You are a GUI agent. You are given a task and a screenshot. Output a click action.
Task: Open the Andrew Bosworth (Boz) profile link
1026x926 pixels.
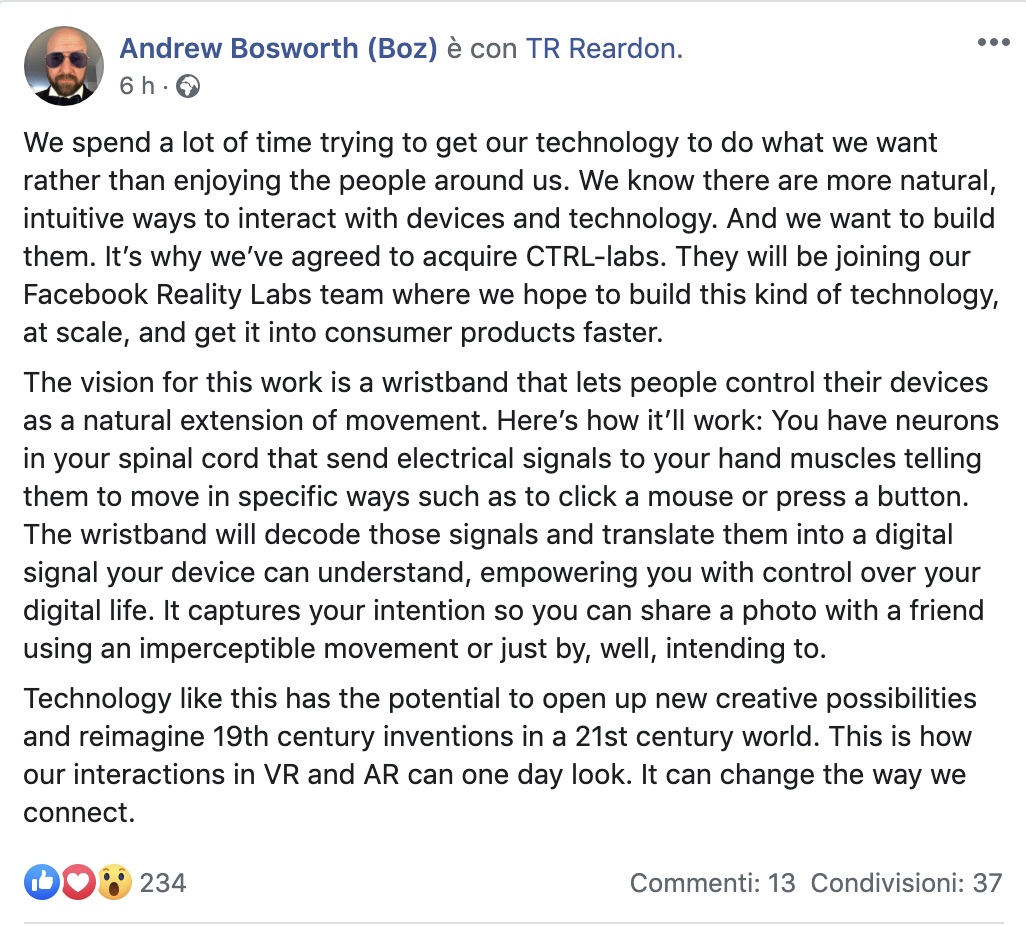[x=278, y=49]
